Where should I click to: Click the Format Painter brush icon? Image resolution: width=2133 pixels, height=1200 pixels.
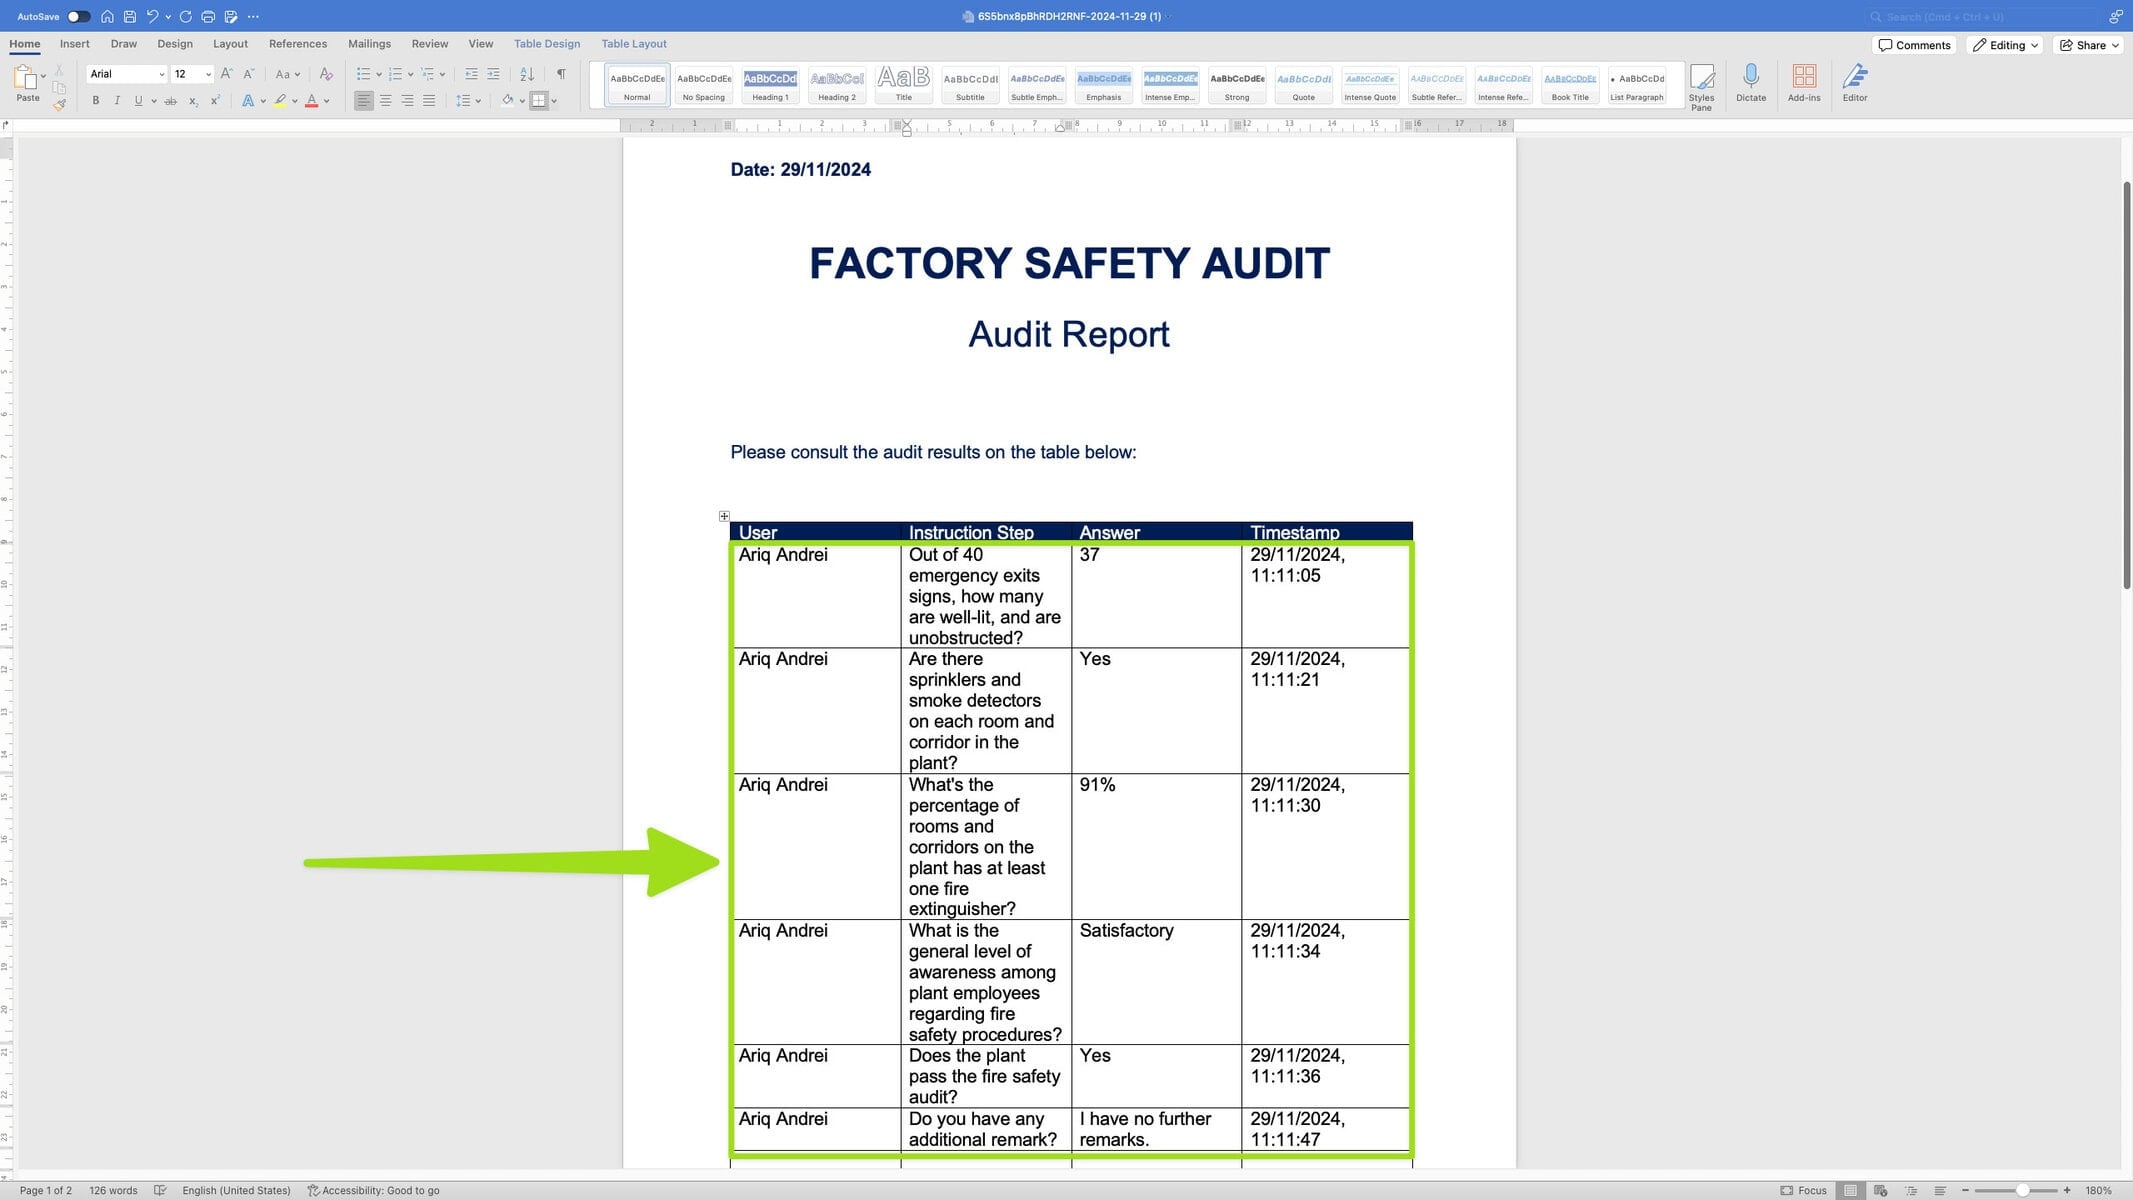click(x=60, y=104)
